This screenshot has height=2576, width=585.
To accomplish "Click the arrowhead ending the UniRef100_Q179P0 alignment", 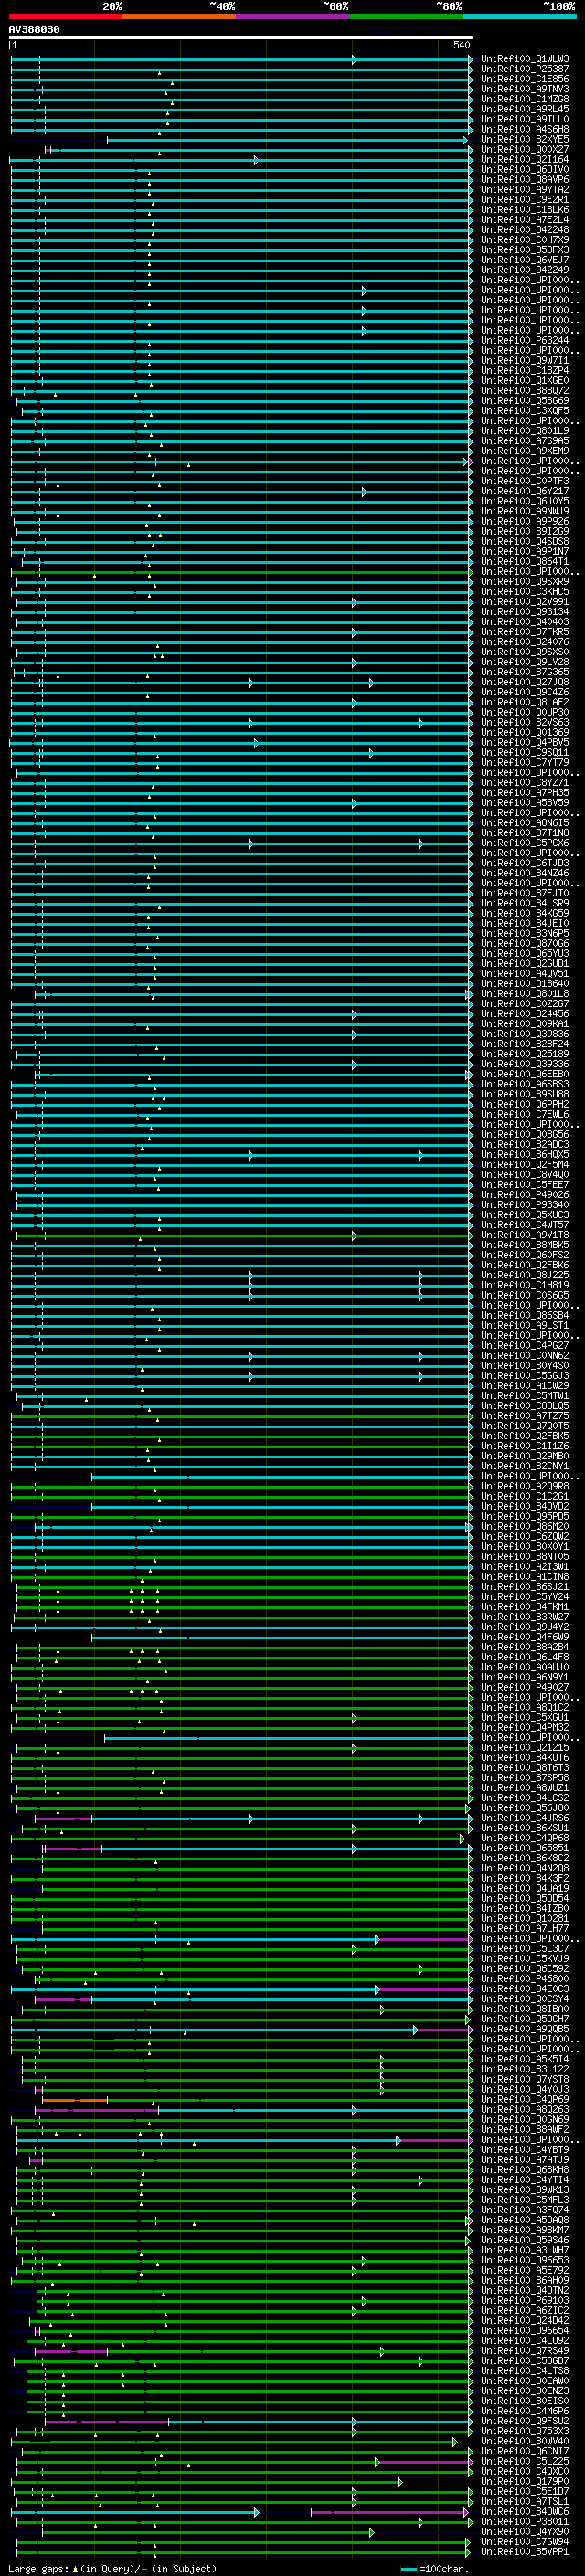I will (x=399, y=2482).
